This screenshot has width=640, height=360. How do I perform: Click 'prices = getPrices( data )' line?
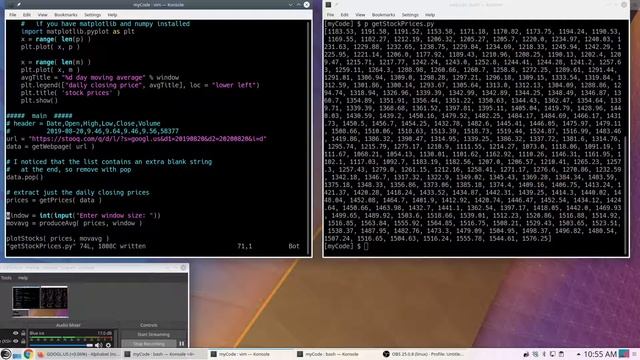[x=54, y=200]
